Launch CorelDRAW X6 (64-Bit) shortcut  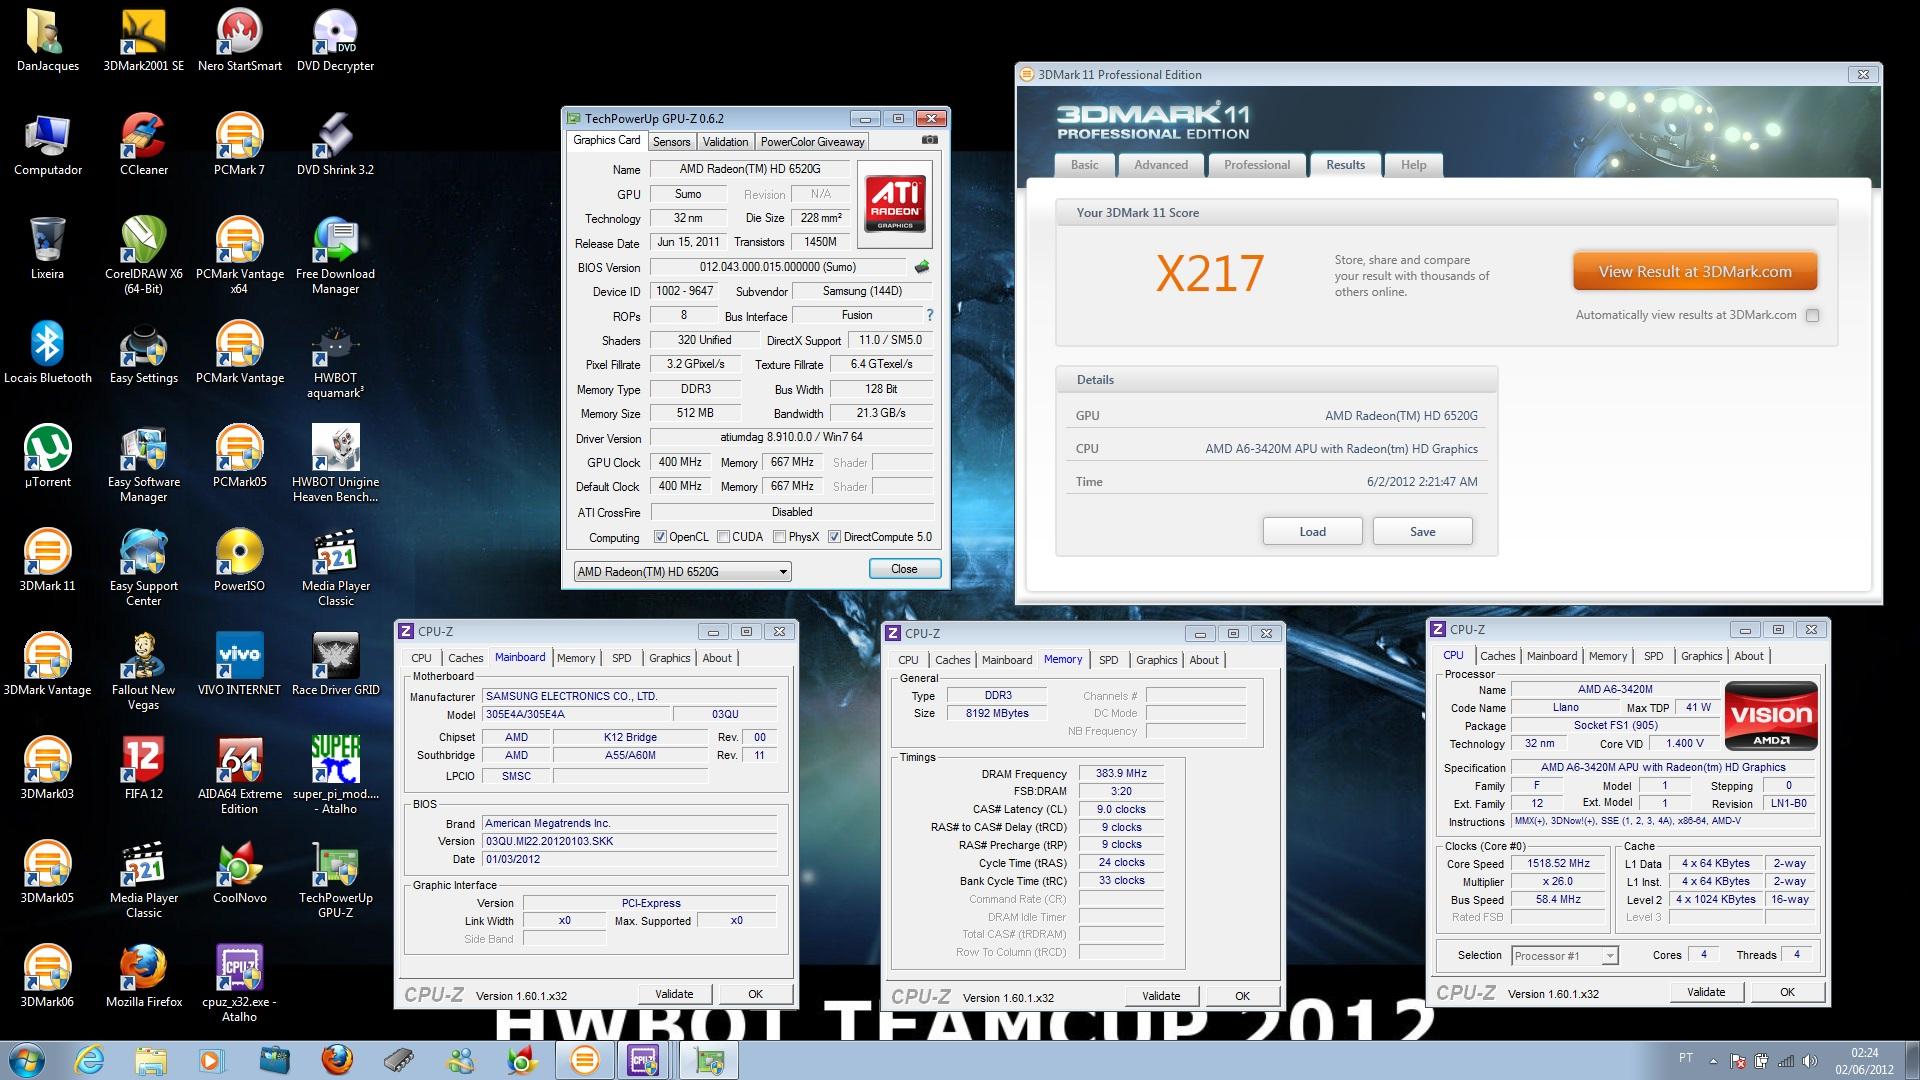pos(143,255)
